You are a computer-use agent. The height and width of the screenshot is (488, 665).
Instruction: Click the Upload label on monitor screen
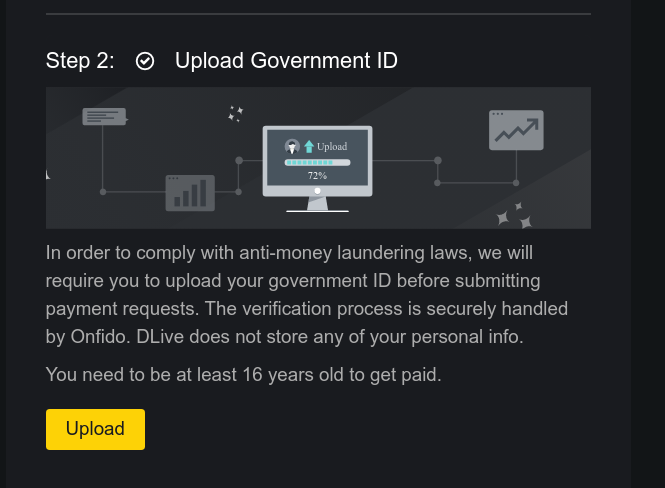click(x=332, y=146)
